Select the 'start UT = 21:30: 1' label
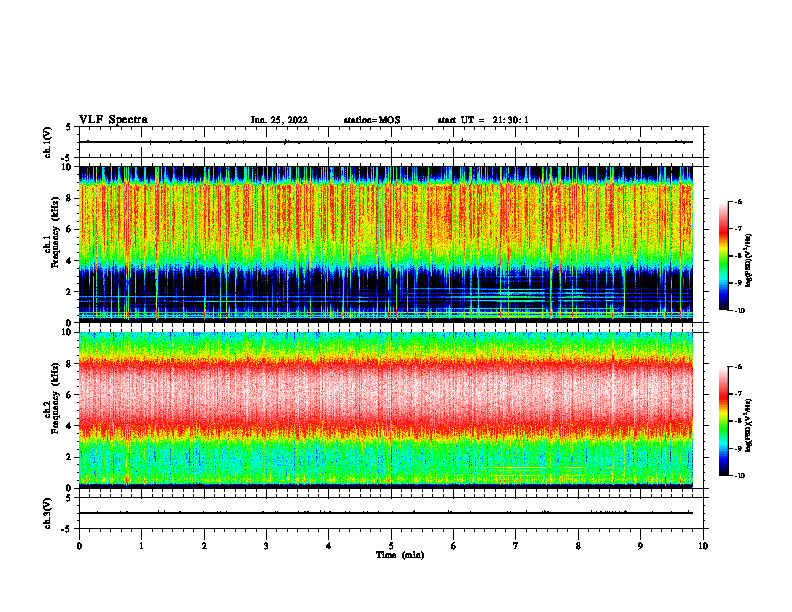 click(x=483, y=120)
